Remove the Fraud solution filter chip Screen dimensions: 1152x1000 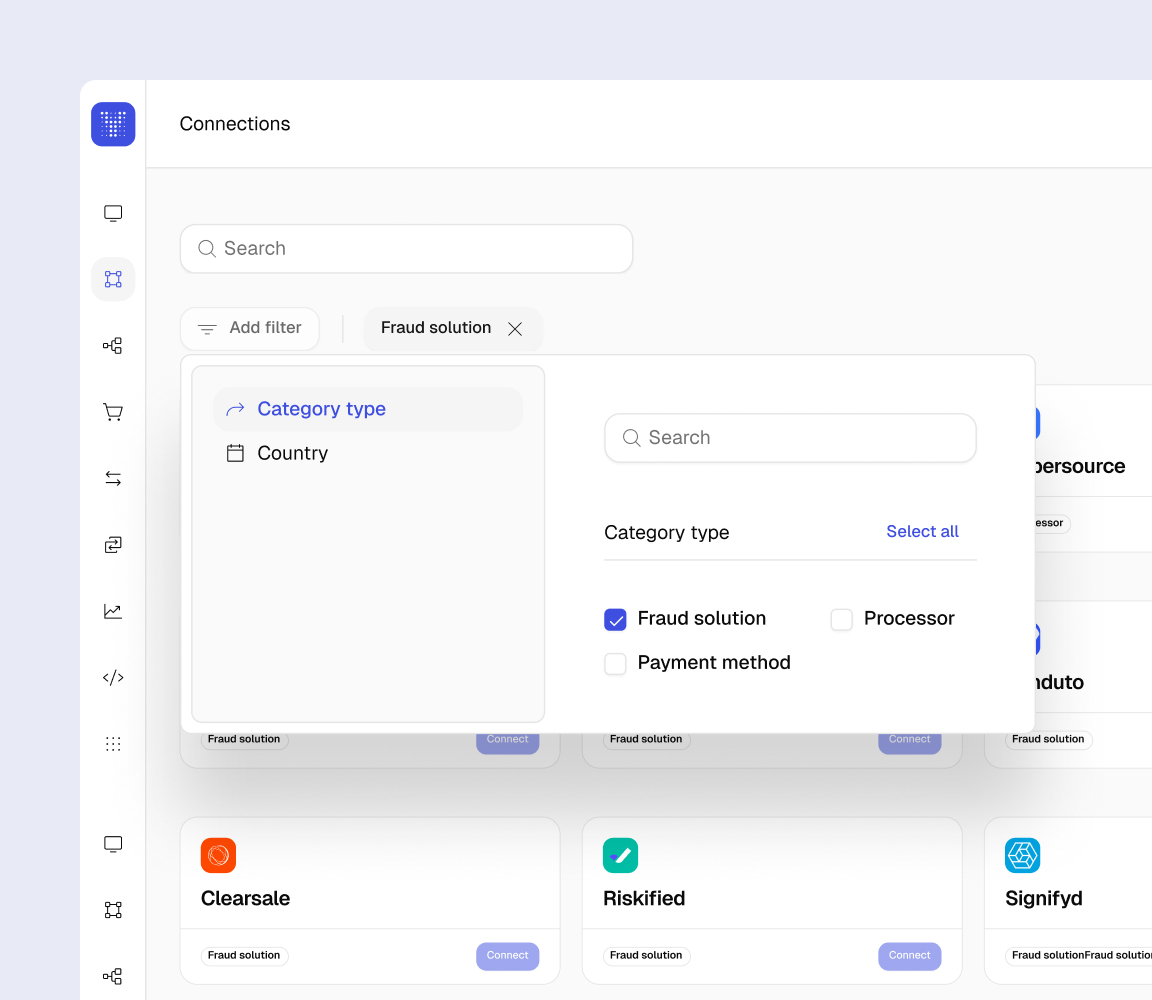(x=515, y=329)
